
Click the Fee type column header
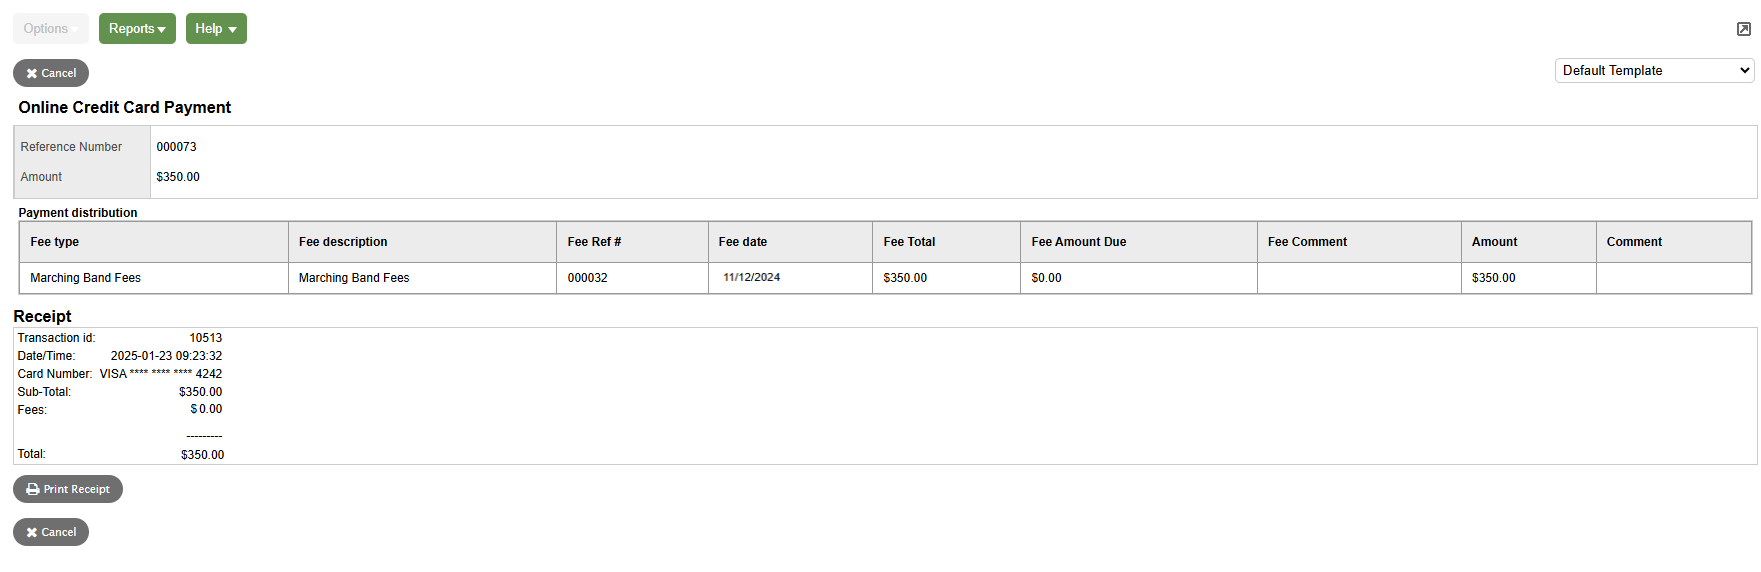[x=55, y=242]
